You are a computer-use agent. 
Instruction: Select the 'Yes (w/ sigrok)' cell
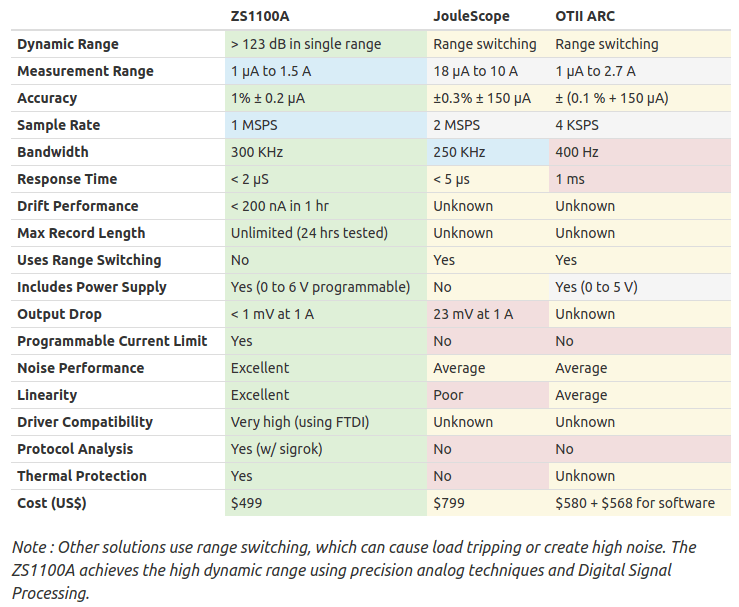326,449
